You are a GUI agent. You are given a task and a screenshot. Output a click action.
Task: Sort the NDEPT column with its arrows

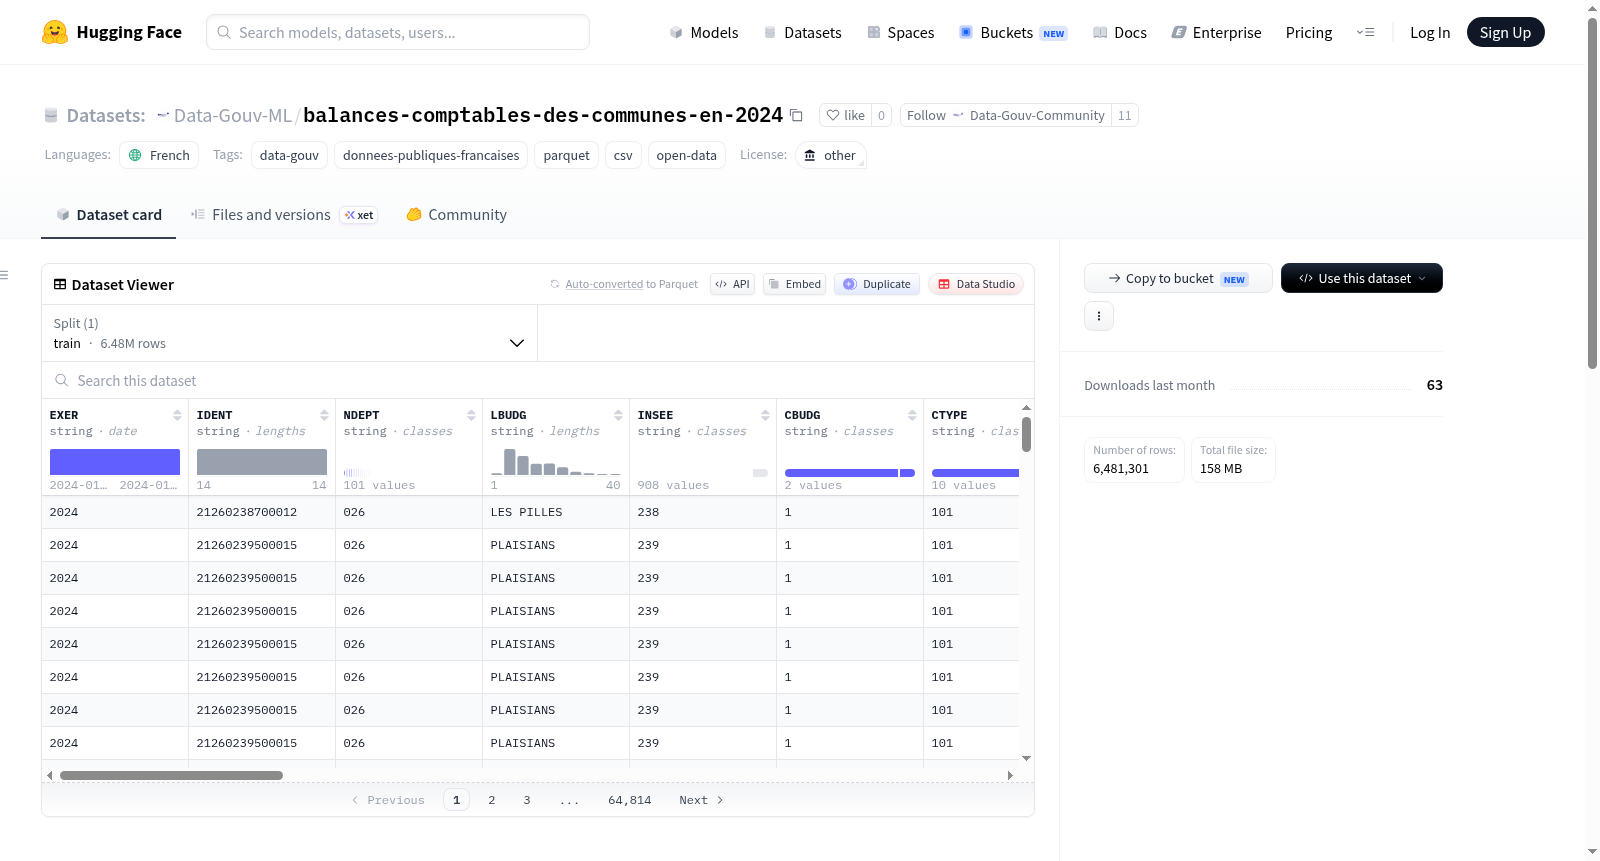471,415
